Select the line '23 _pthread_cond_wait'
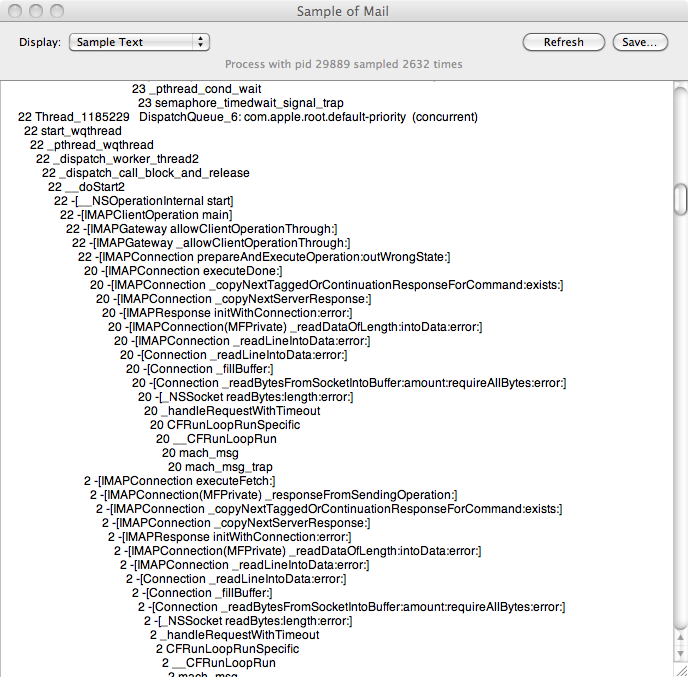688x677 pixels. [197, 89]
